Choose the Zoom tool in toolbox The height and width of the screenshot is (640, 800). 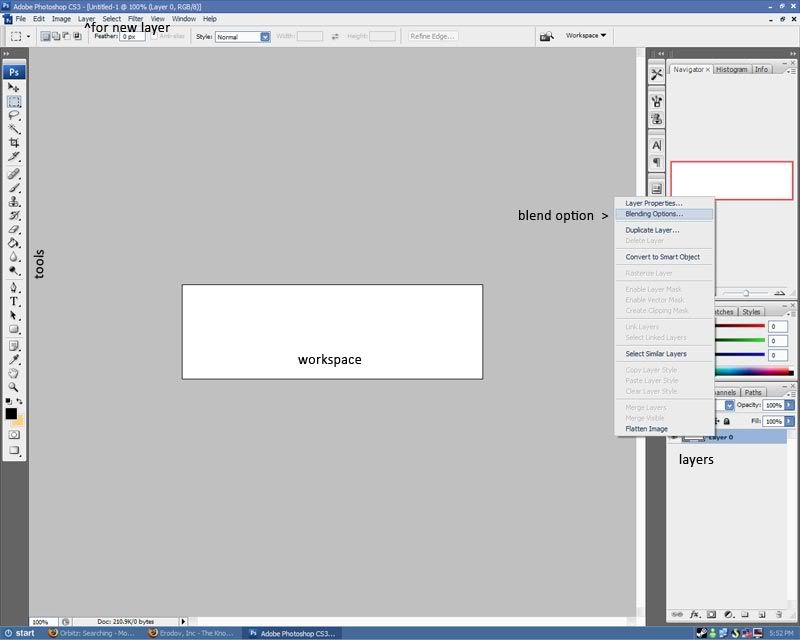pos(14,386)
